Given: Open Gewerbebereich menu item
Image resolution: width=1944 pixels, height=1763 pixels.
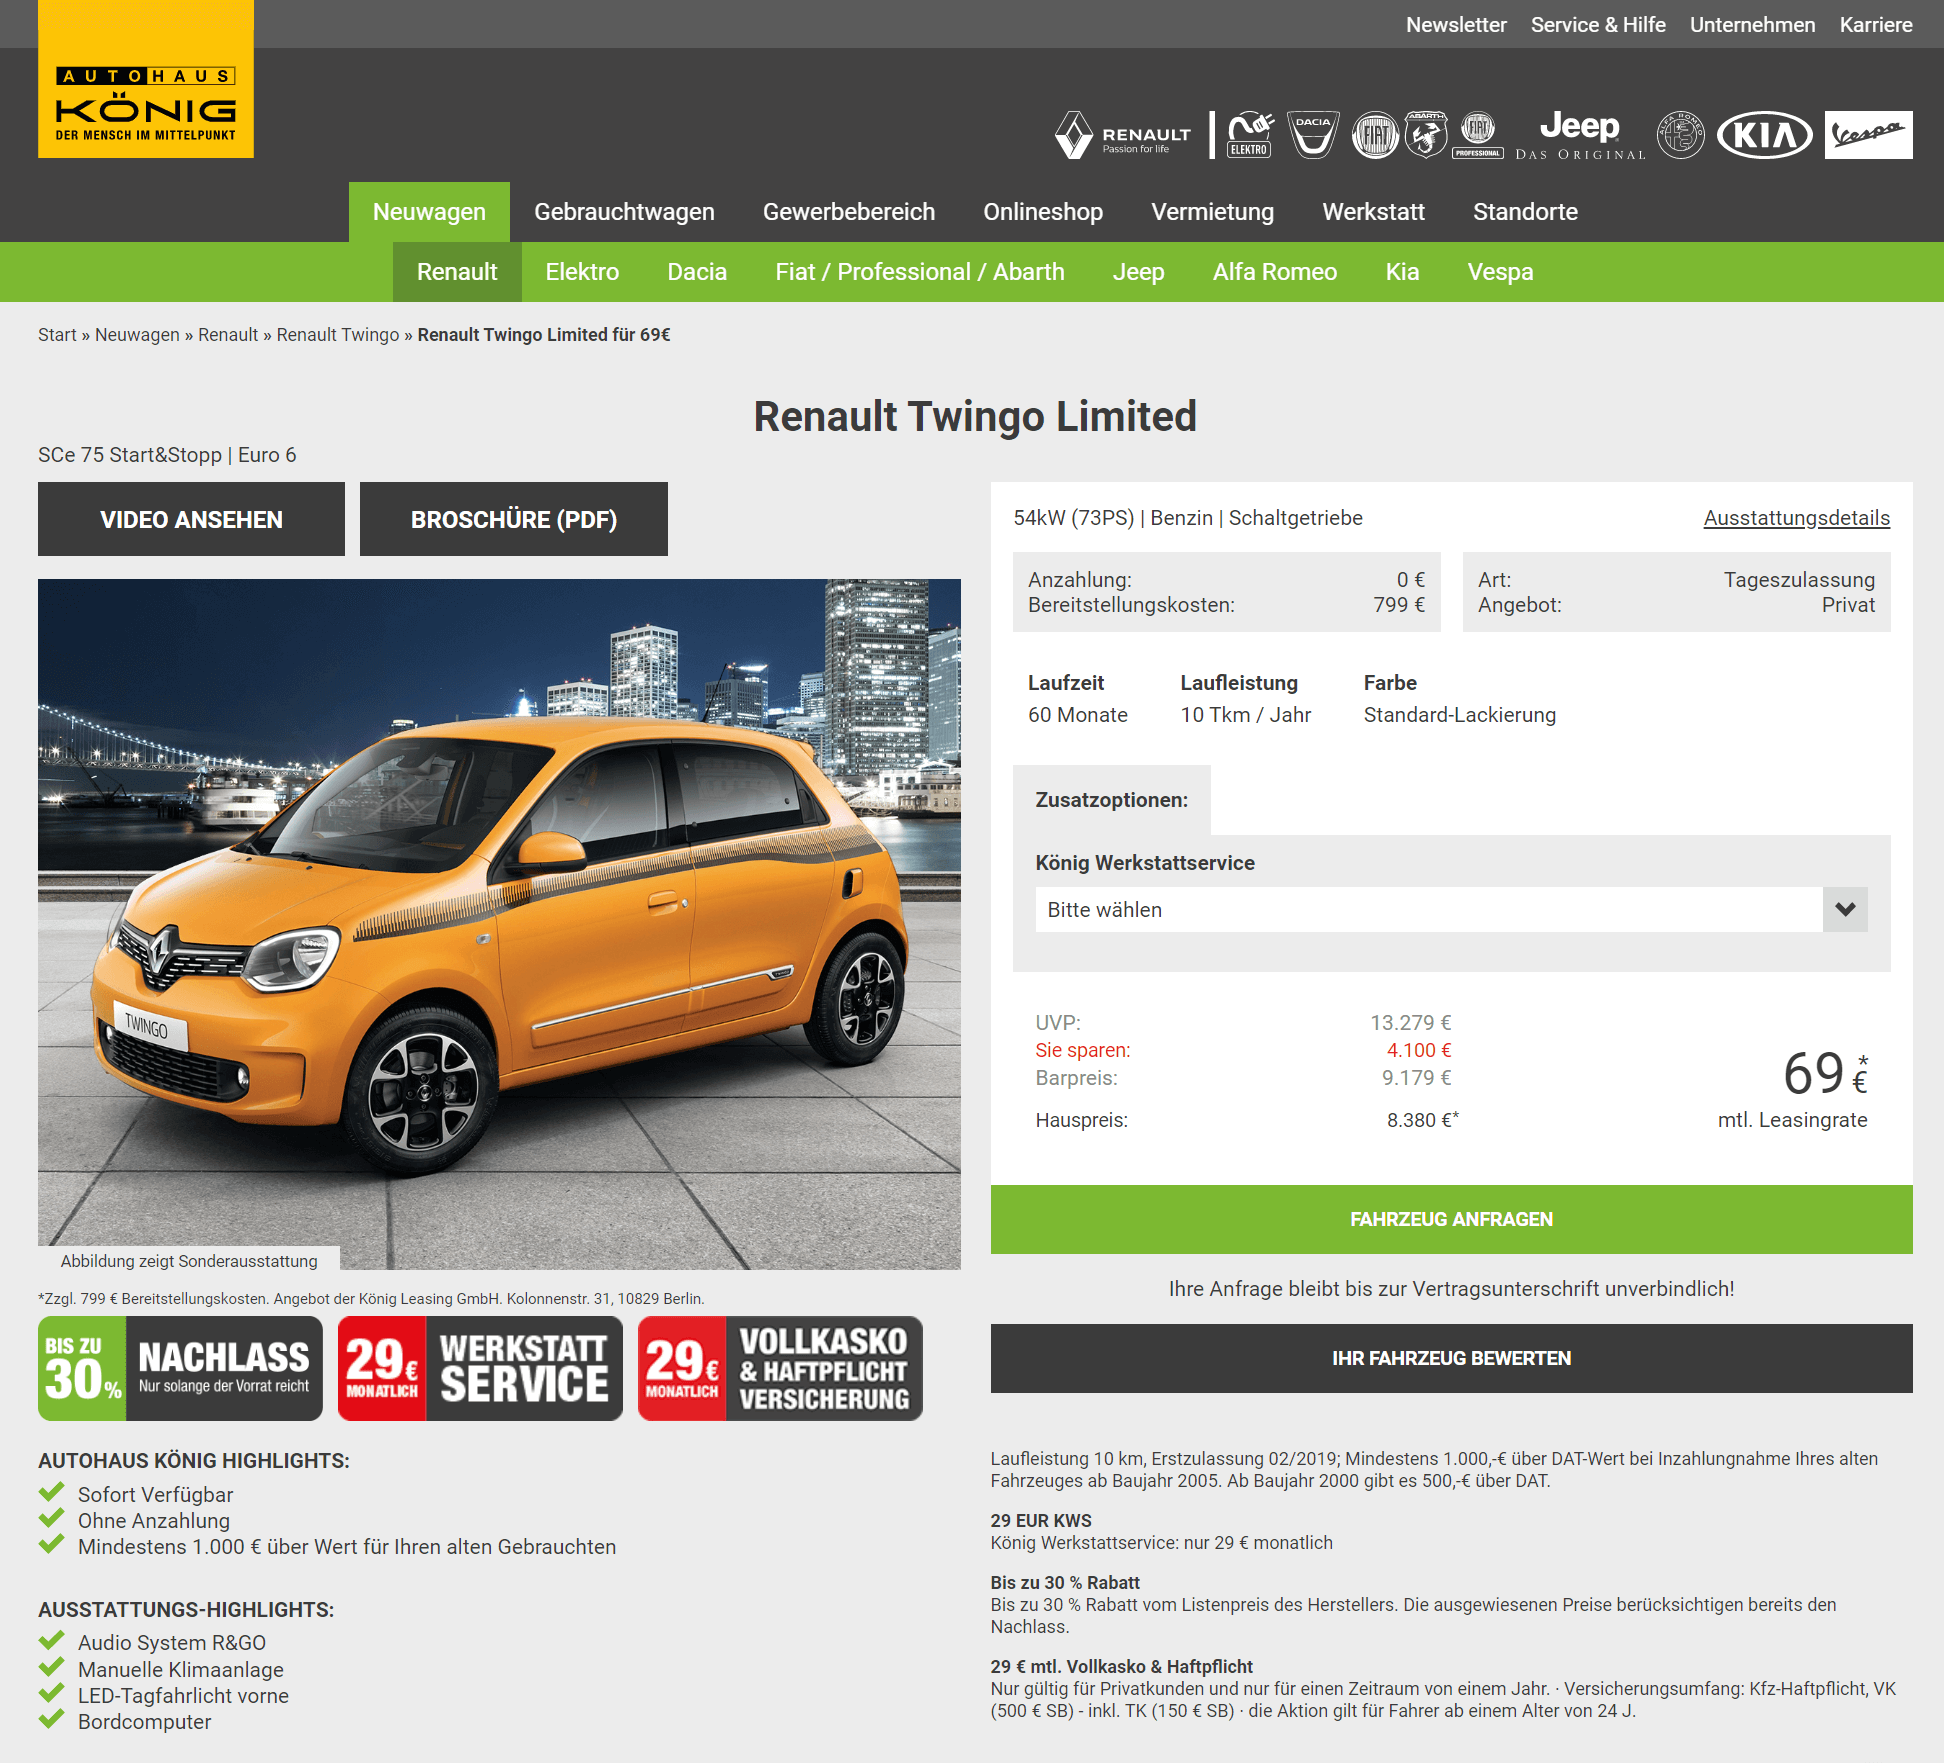Looking at the screenshot, I should pos(849,212).
